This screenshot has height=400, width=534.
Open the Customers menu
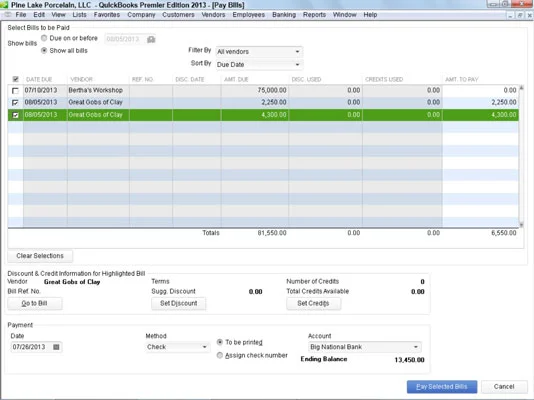click(x=178, y=15)
